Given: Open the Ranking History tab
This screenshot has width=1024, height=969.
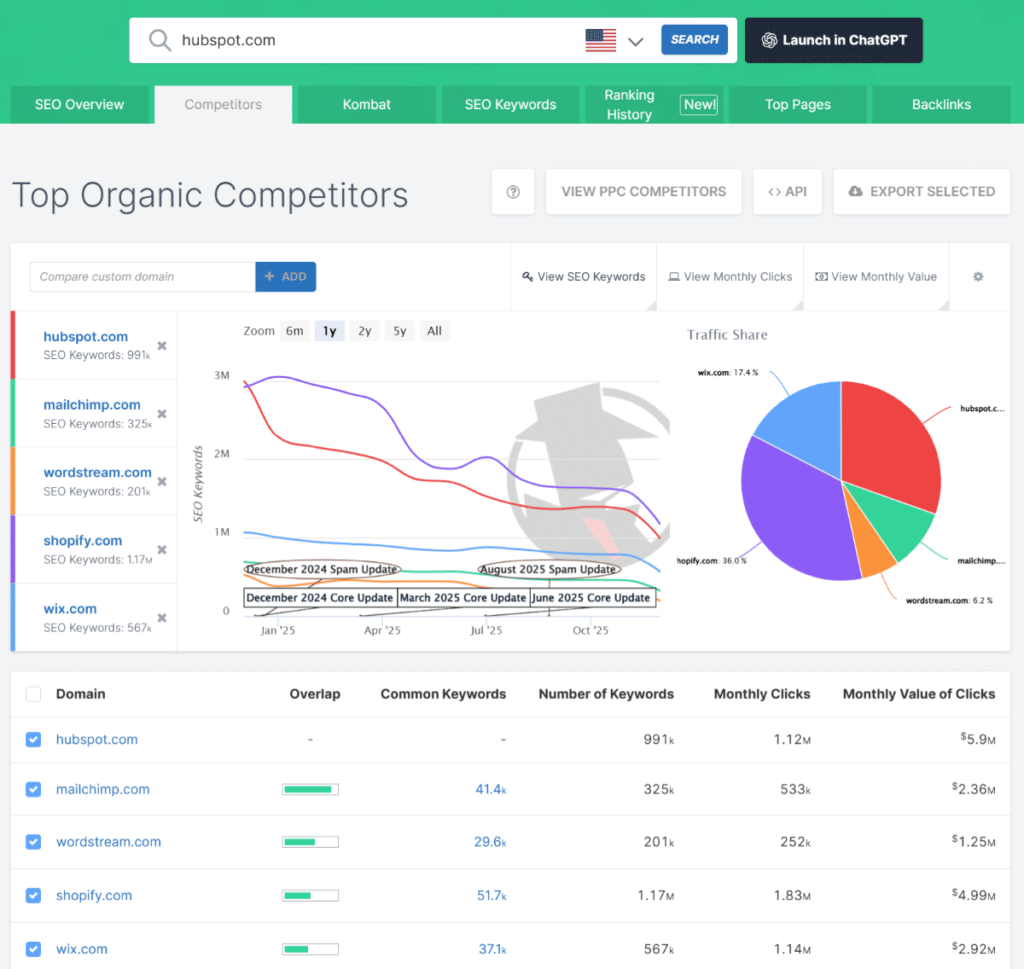Looking at the screenshot, I should 629,104.
